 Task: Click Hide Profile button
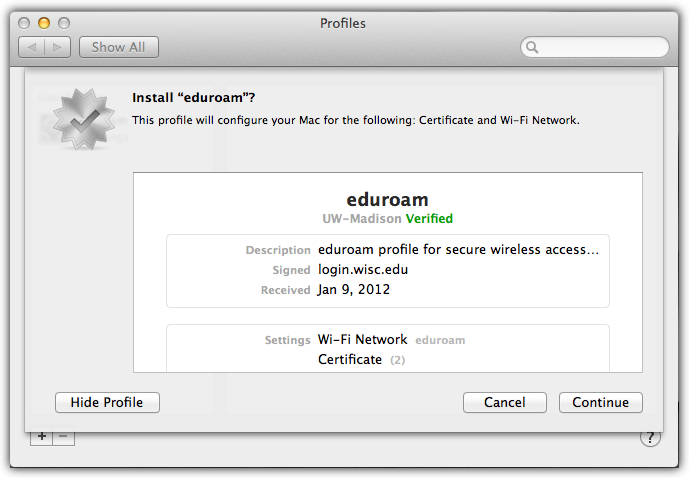click(x=107, y=402)
